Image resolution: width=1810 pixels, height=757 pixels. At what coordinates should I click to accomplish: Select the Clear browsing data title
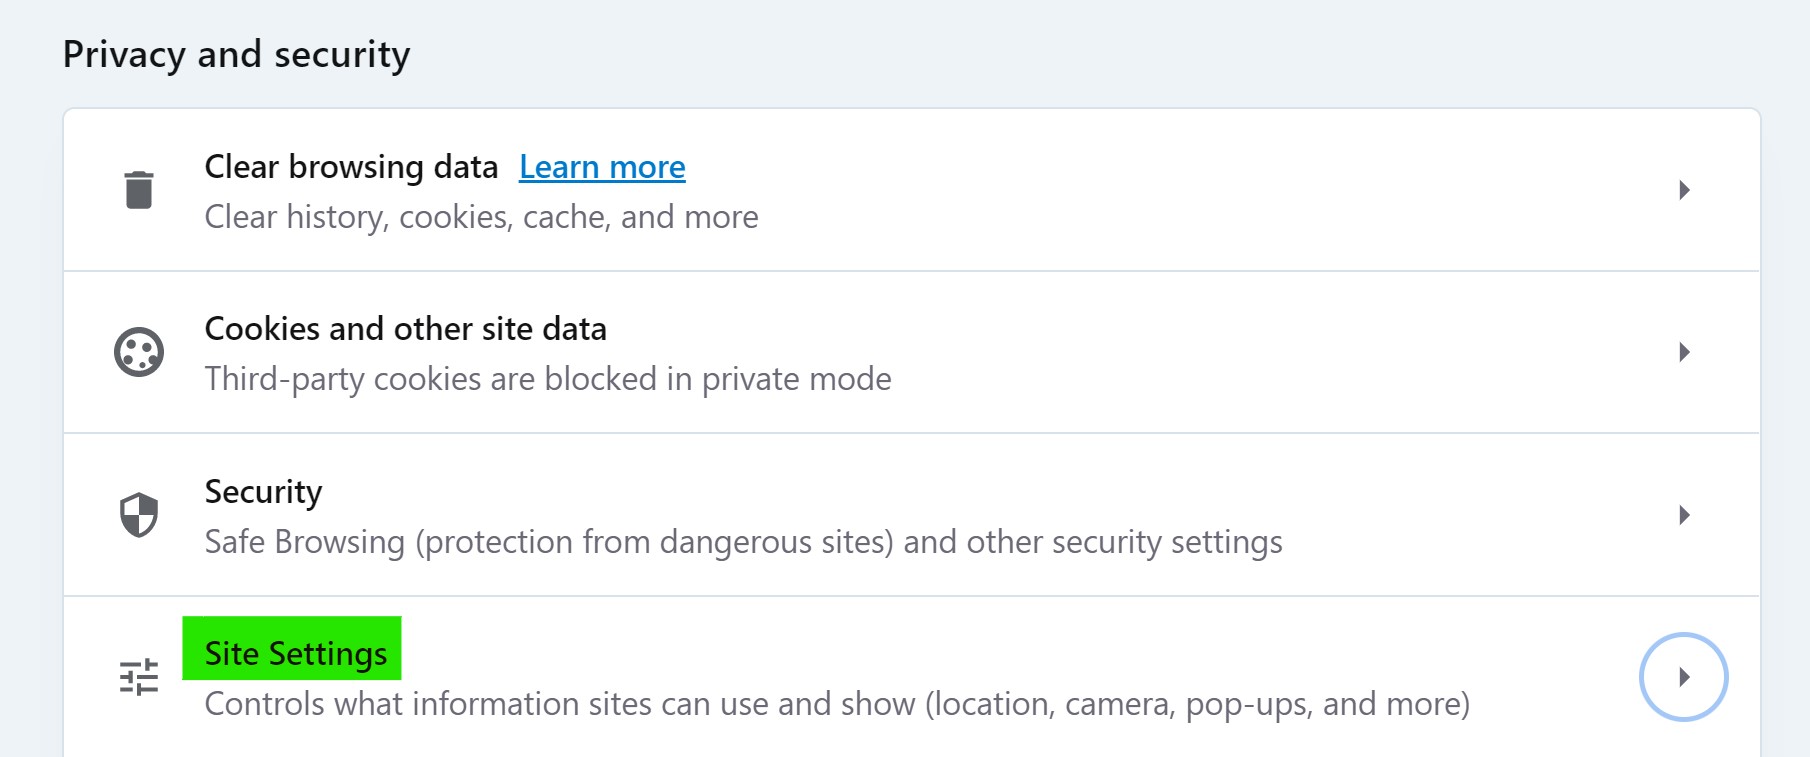coord(351,167)
